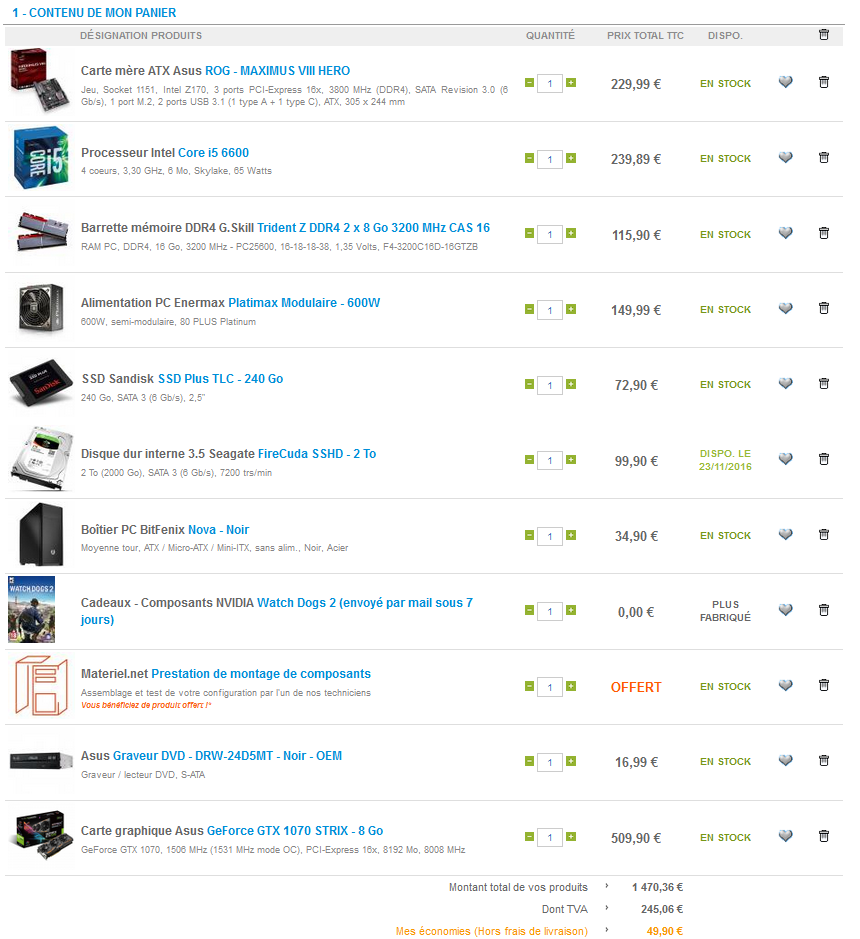This screenshot has width=860, height=939.
Task: Add Intel Core i5 6600 to wishlist
Action: click(785, 157)
